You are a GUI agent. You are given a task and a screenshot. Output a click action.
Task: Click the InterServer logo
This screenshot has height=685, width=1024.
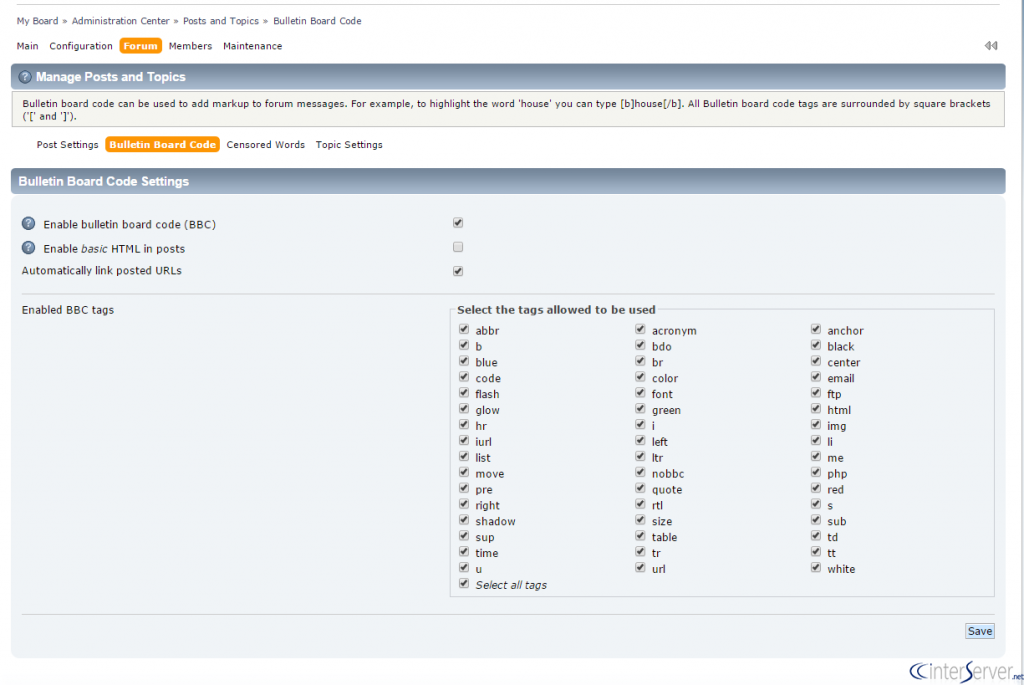[965, 671]
